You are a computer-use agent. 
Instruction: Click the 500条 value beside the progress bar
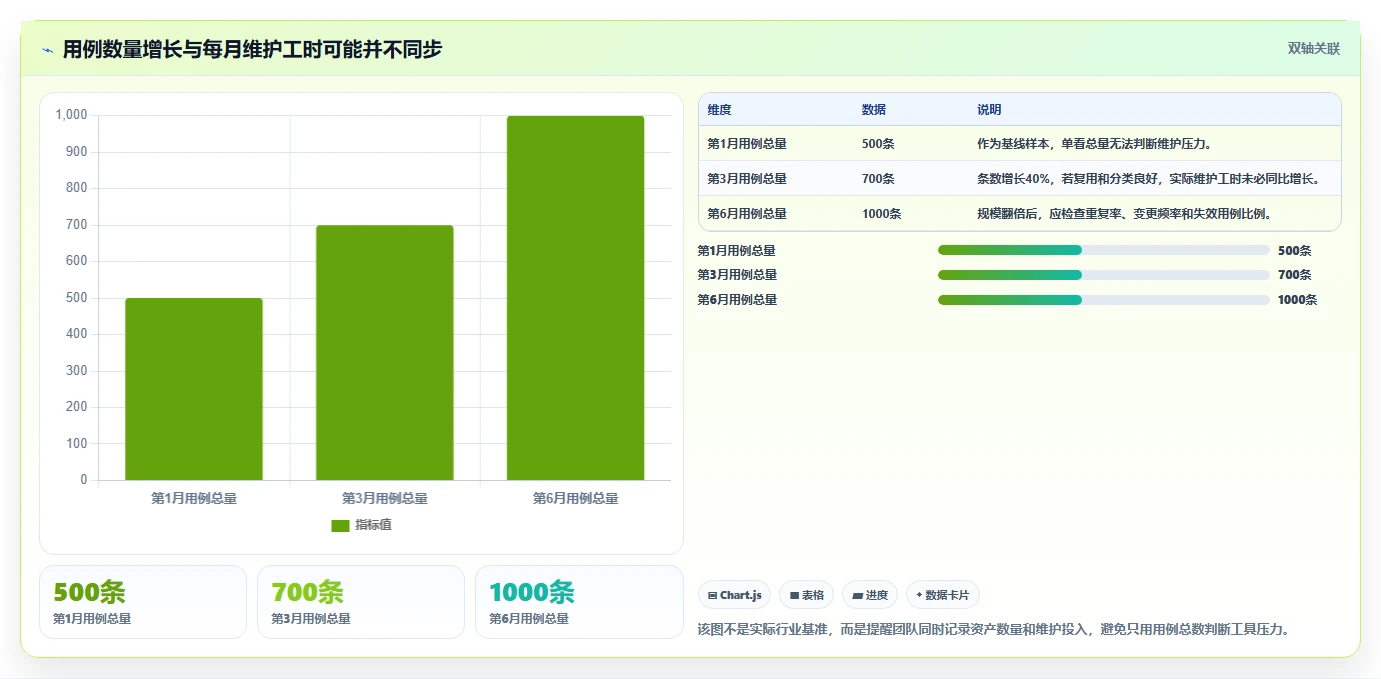(1294, 251)
